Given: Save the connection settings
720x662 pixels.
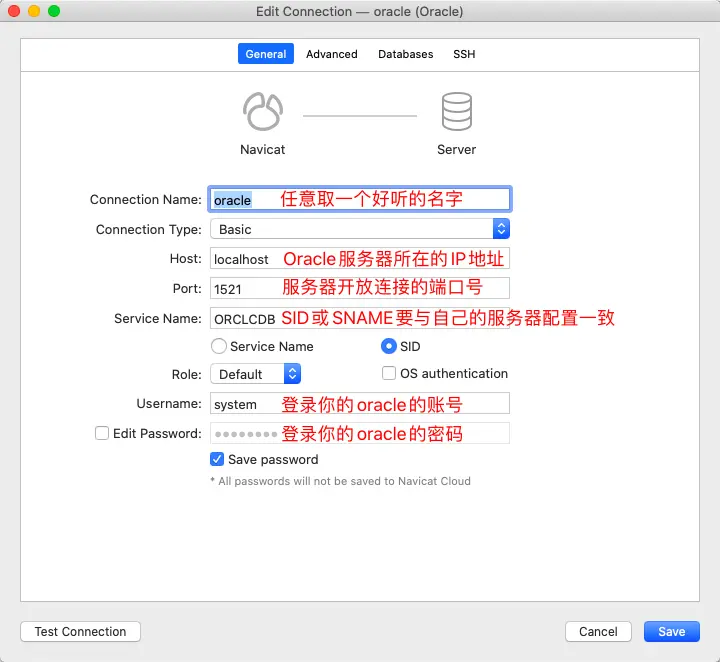Looking at the screenshot, I should coord(672,632).
